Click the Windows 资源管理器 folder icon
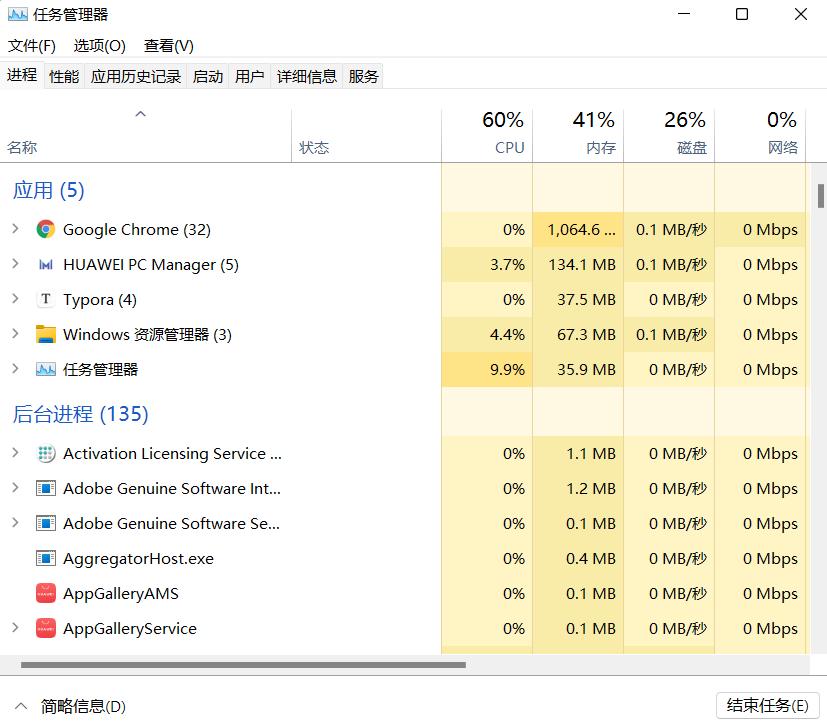Screen dimensions: 827x728 pos(44,334)
